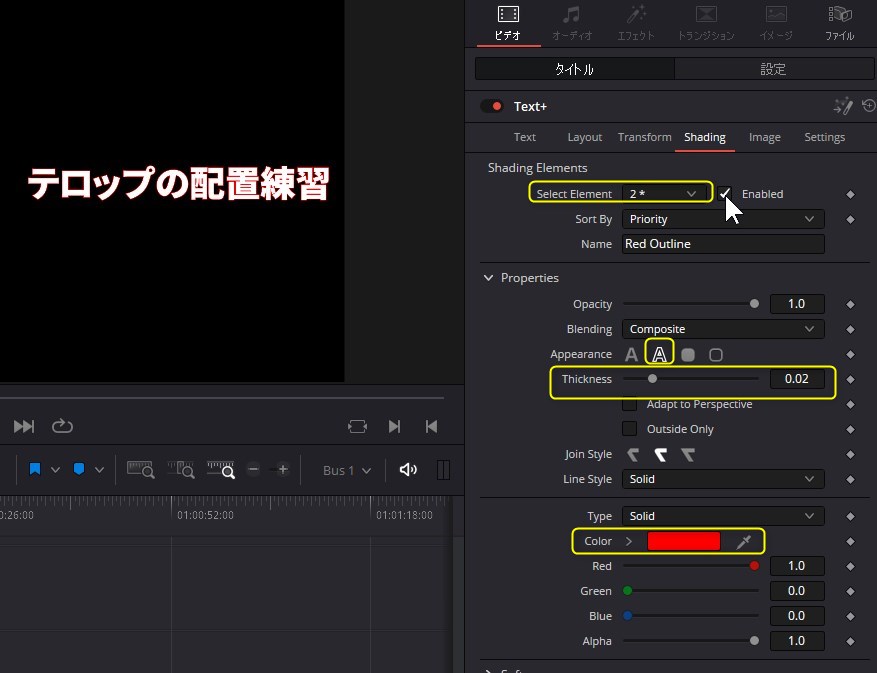Click the Name field showing Red Outline
The image size is (877, 673).
tap(722, 243)
